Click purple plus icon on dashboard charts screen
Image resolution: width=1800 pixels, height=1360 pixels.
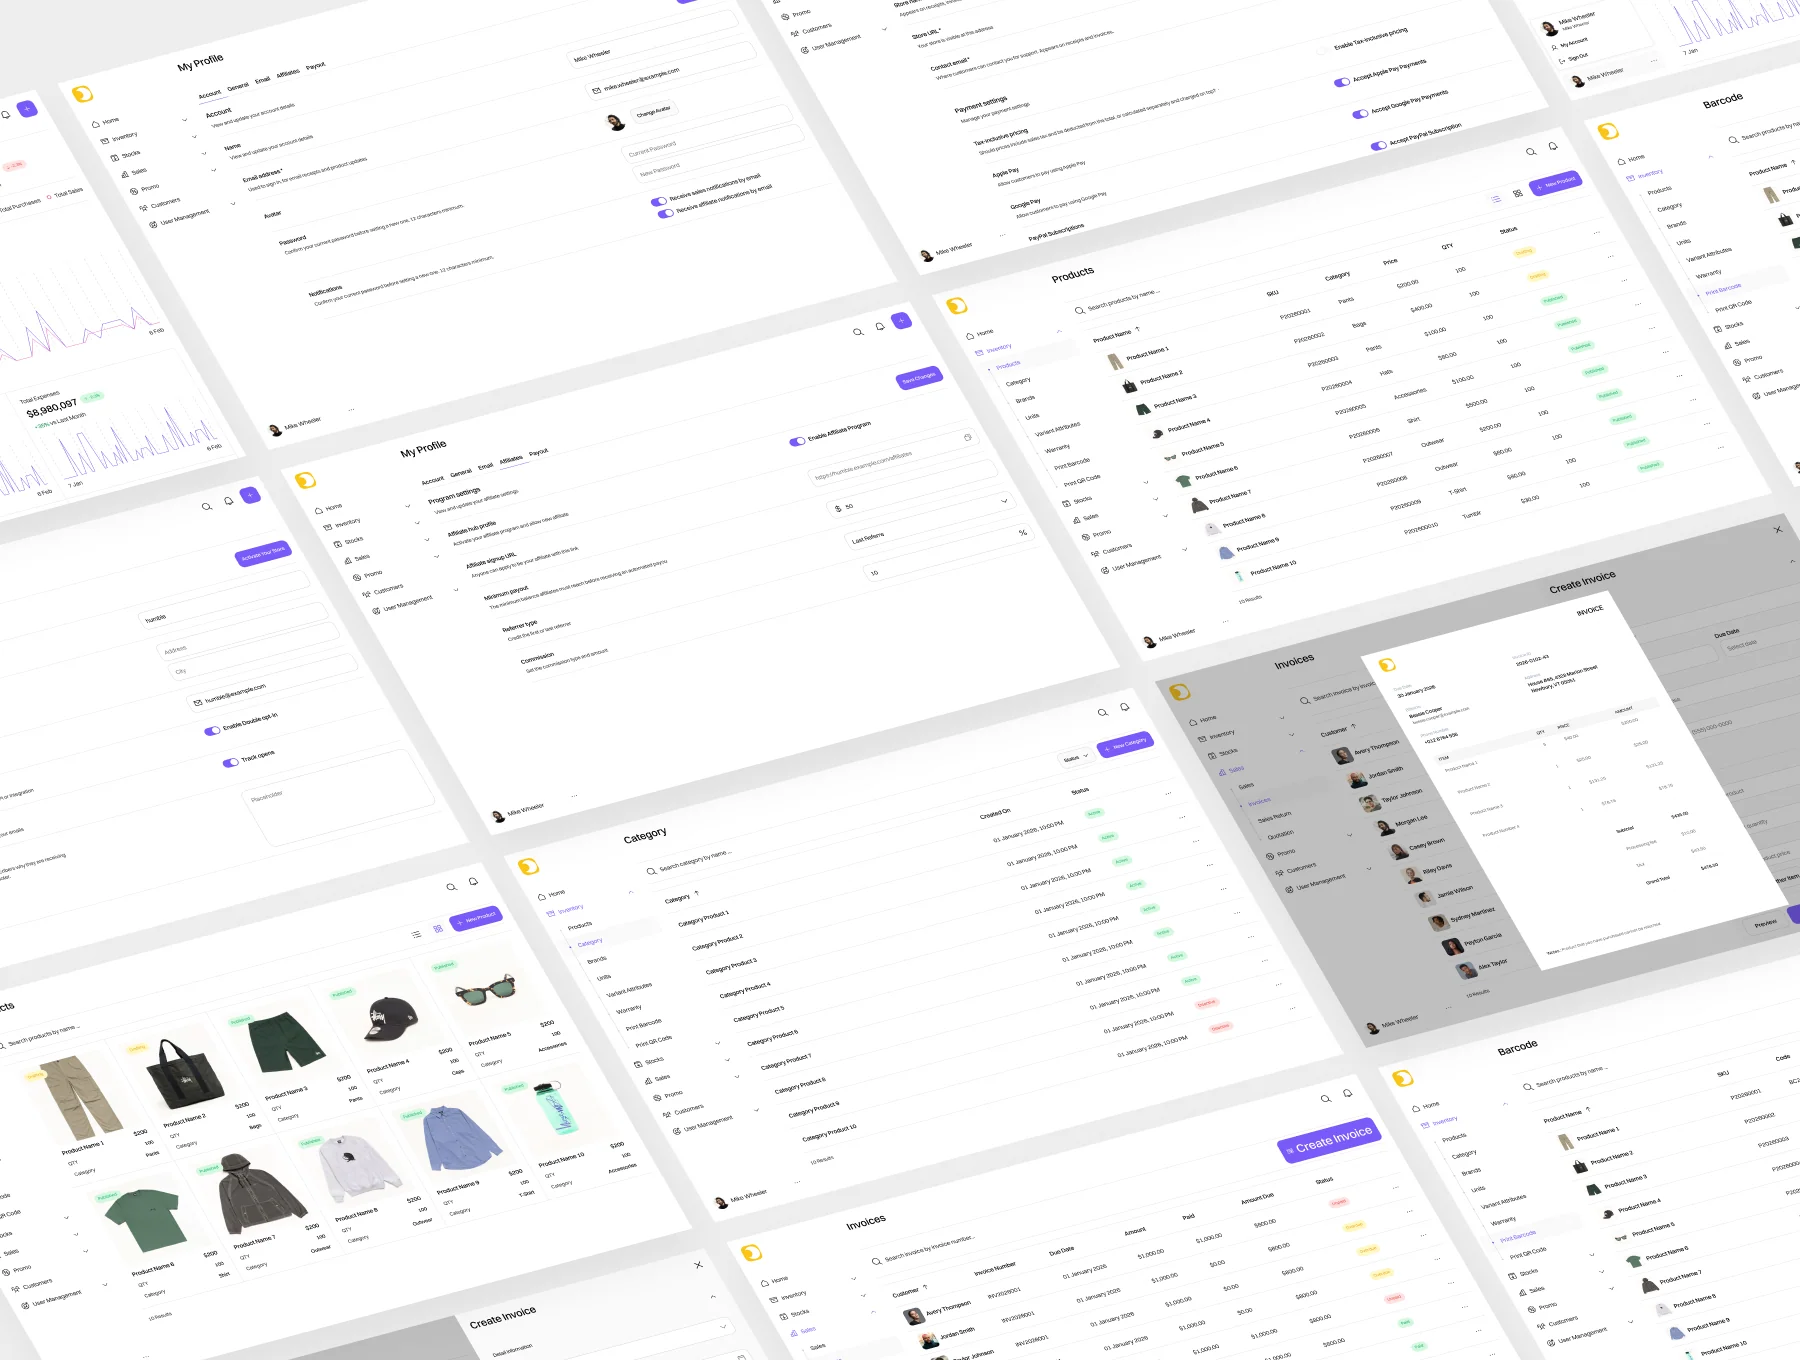point(28,108)
